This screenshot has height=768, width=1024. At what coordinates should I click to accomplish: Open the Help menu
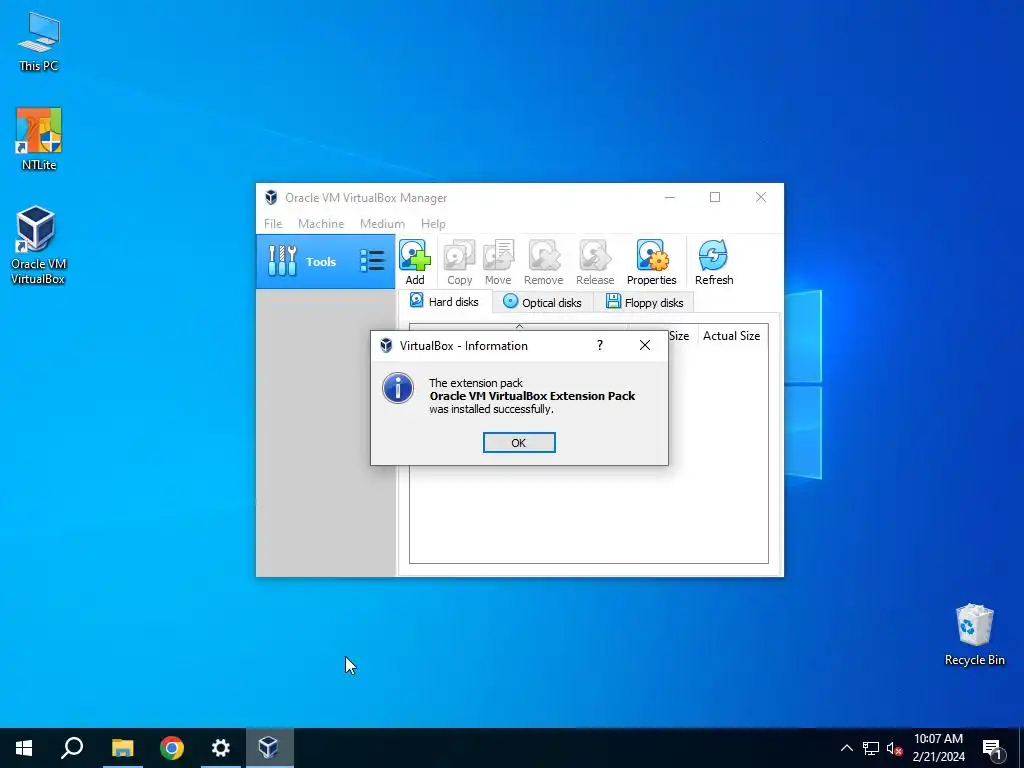(433, 223)
